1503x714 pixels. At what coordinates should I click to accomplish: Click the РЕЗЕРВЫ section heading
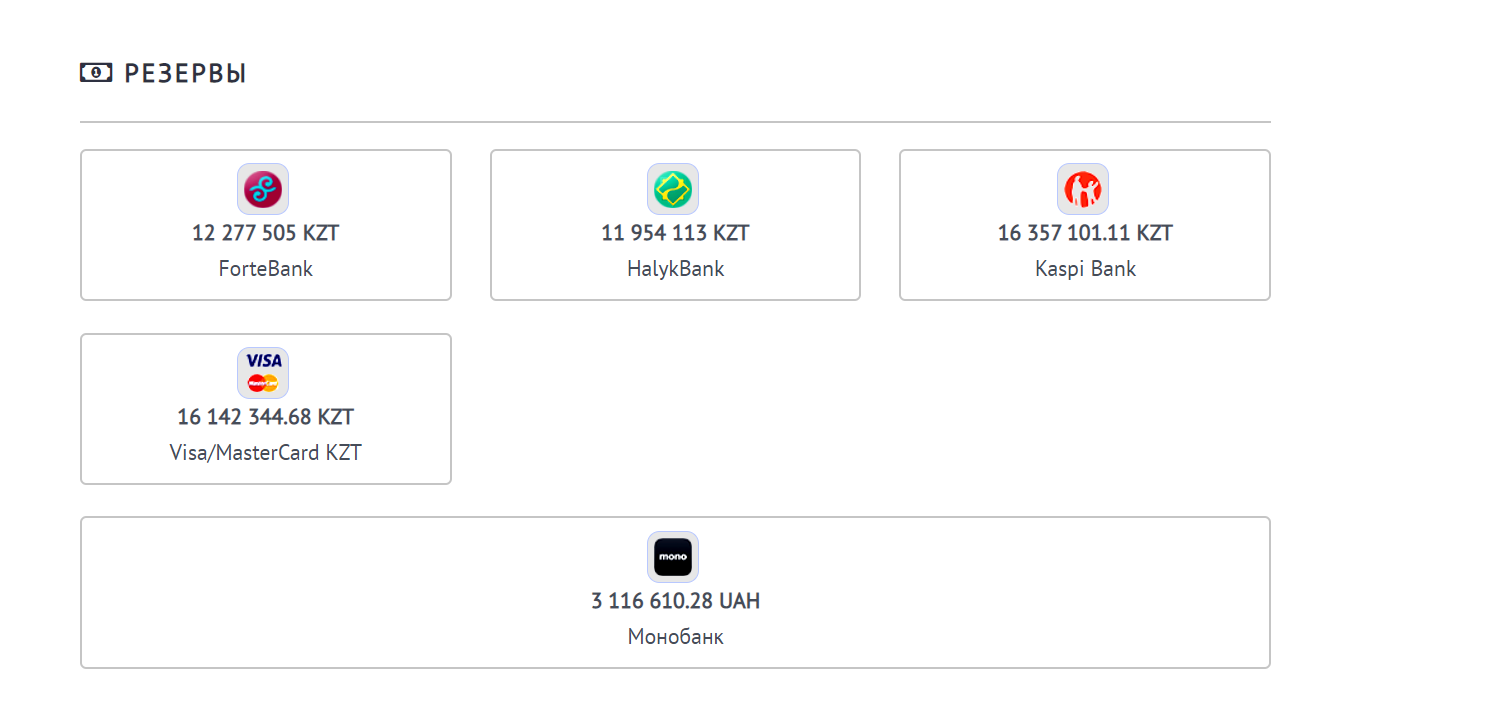tap(186, 73)
